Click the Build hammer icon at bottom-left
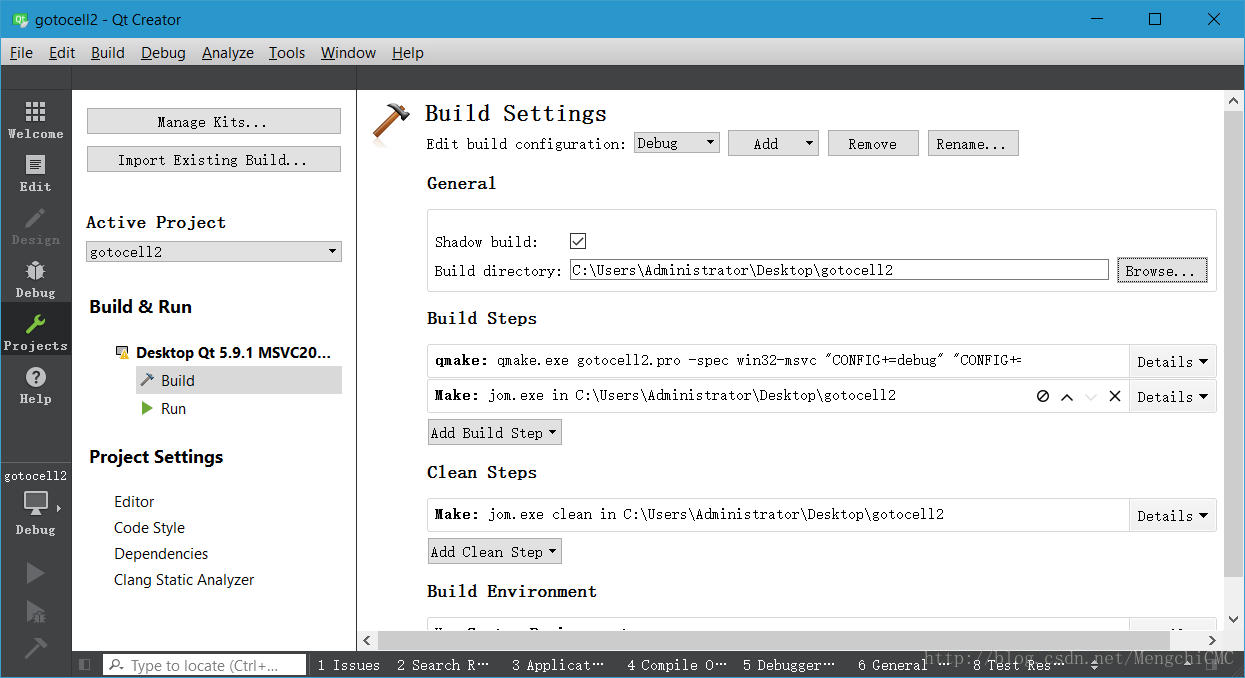This screenshot has width=1245, height=678. pyautogui.click(x=35, y=648)
